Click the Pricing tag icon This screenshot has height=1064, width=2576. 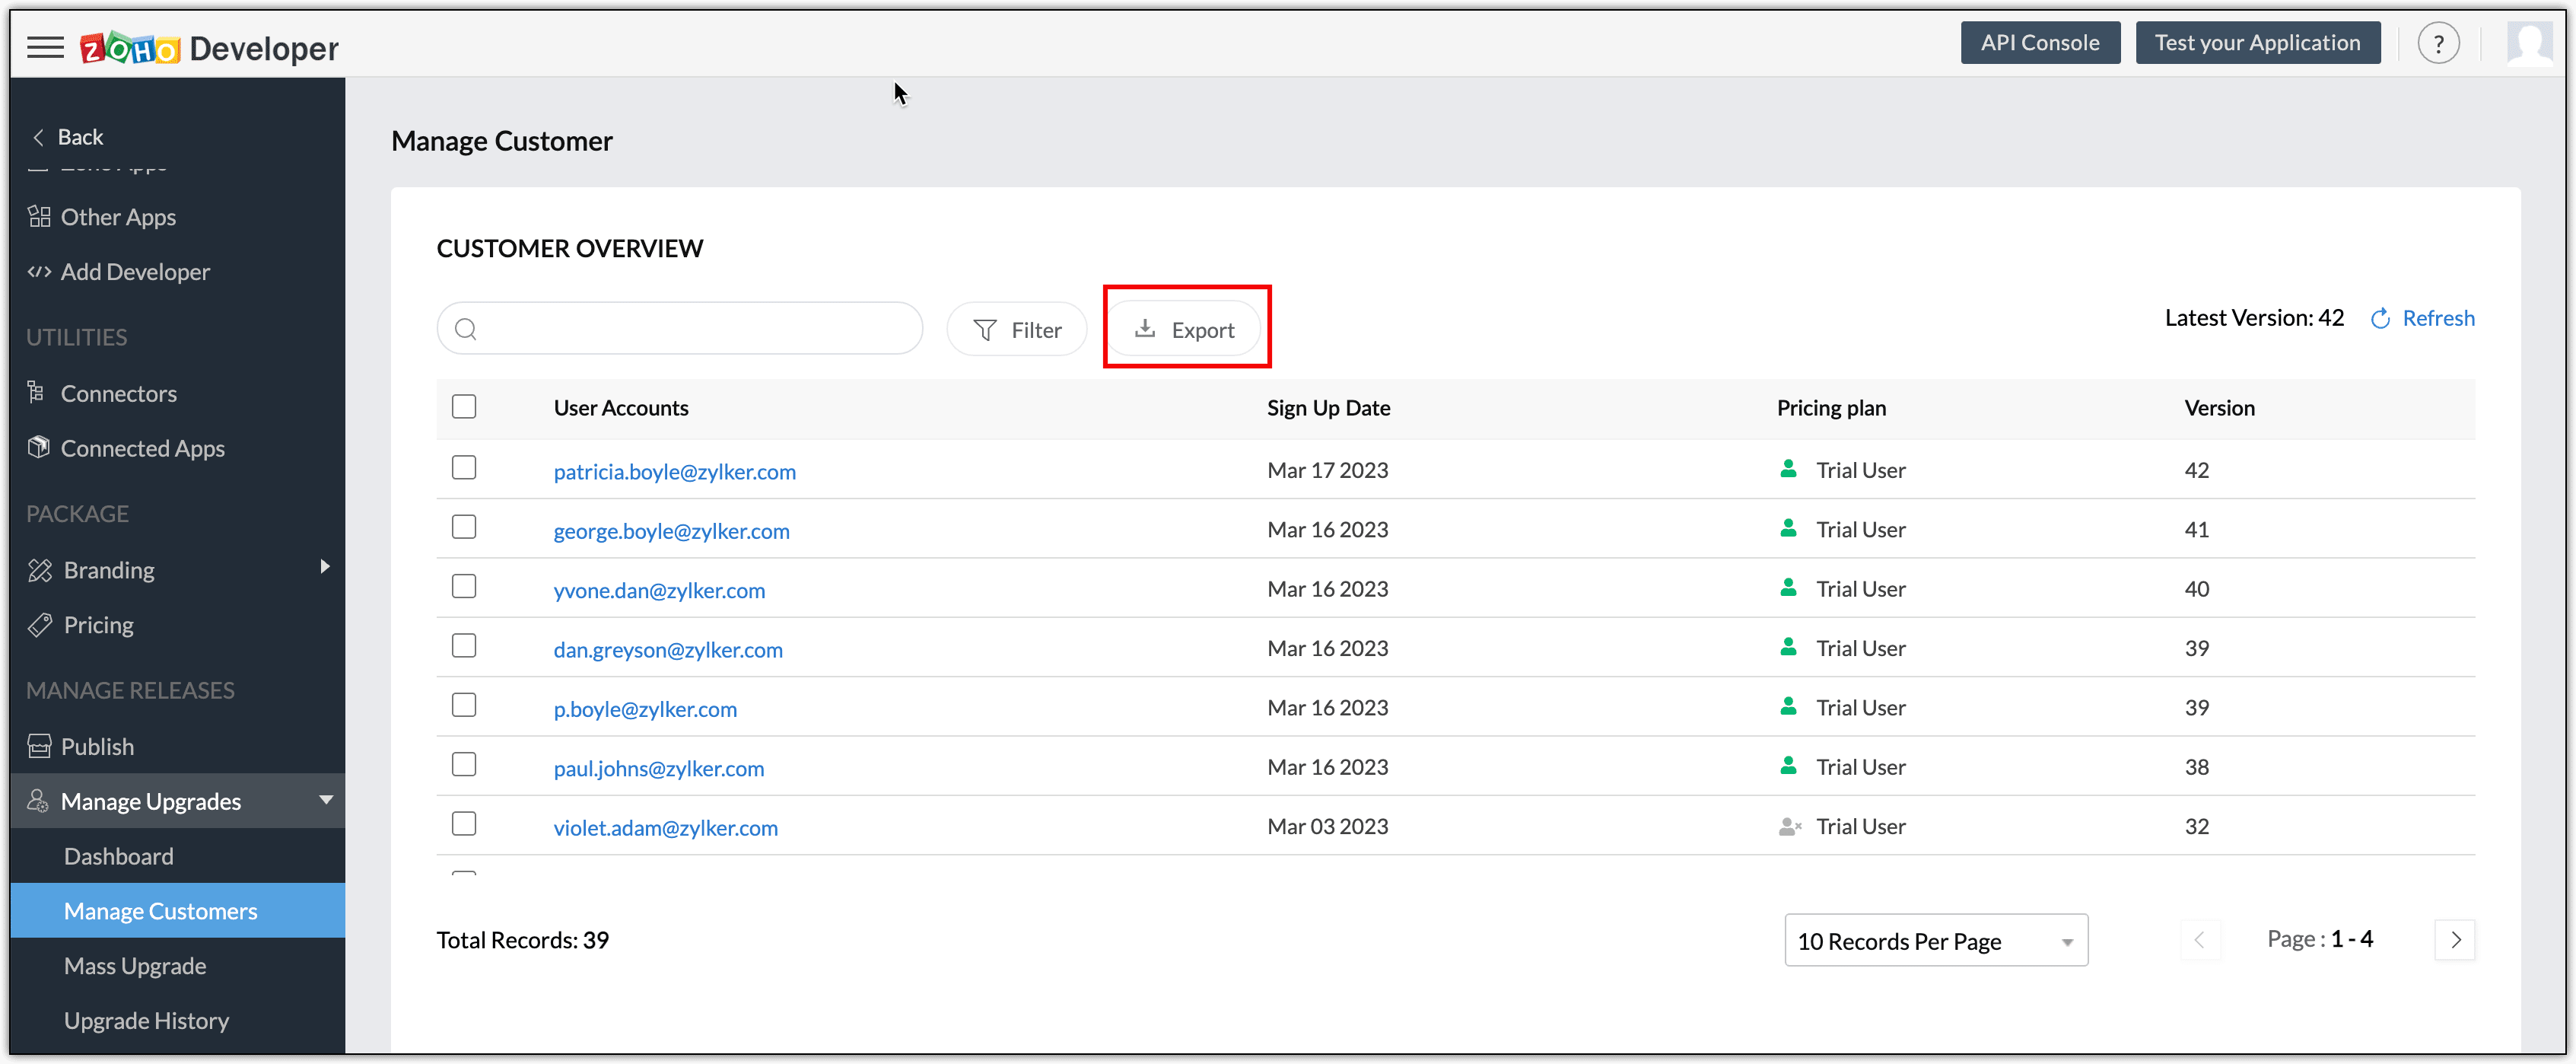40,625
